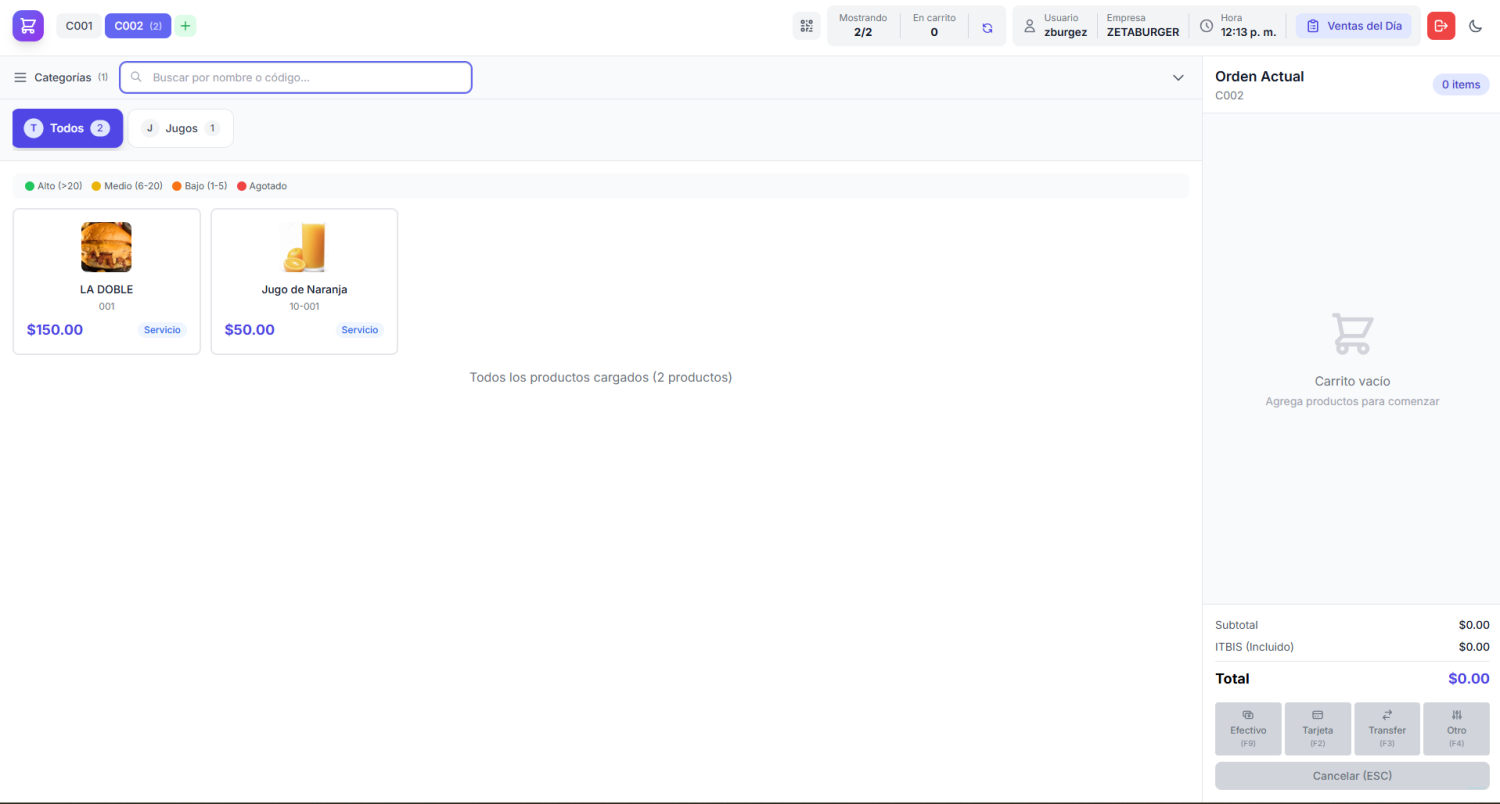Add a new cart with plus icon

185,26
